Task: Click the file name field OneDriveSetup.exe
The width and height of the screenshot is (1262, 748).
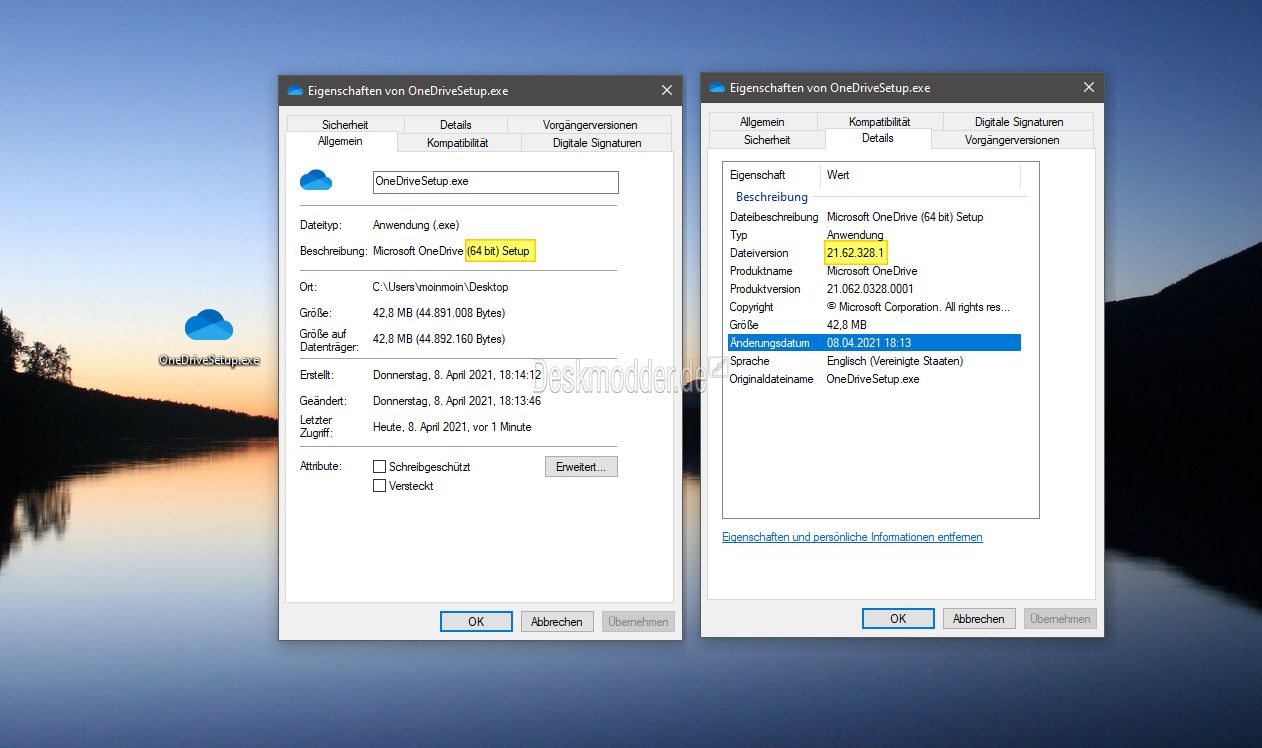Action: (x=495, y=182)
